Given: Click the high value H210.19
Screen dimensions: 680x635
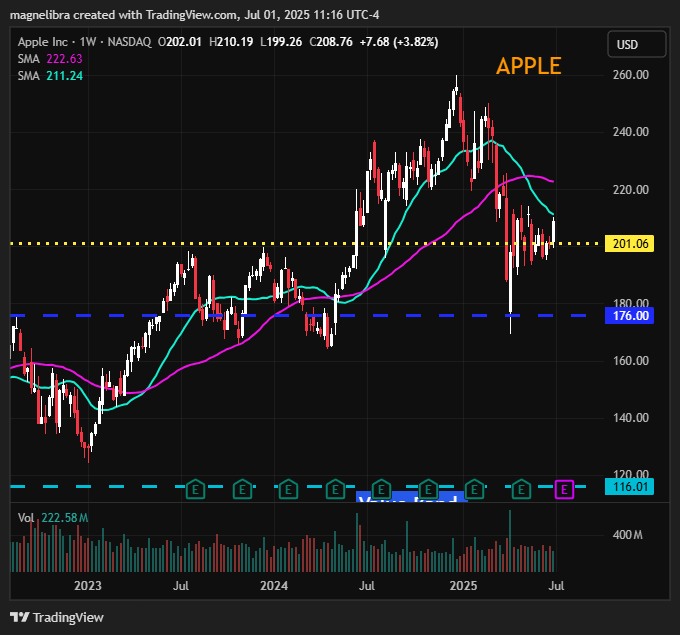Looking at the screenshot, I should (x=231, y=42).
